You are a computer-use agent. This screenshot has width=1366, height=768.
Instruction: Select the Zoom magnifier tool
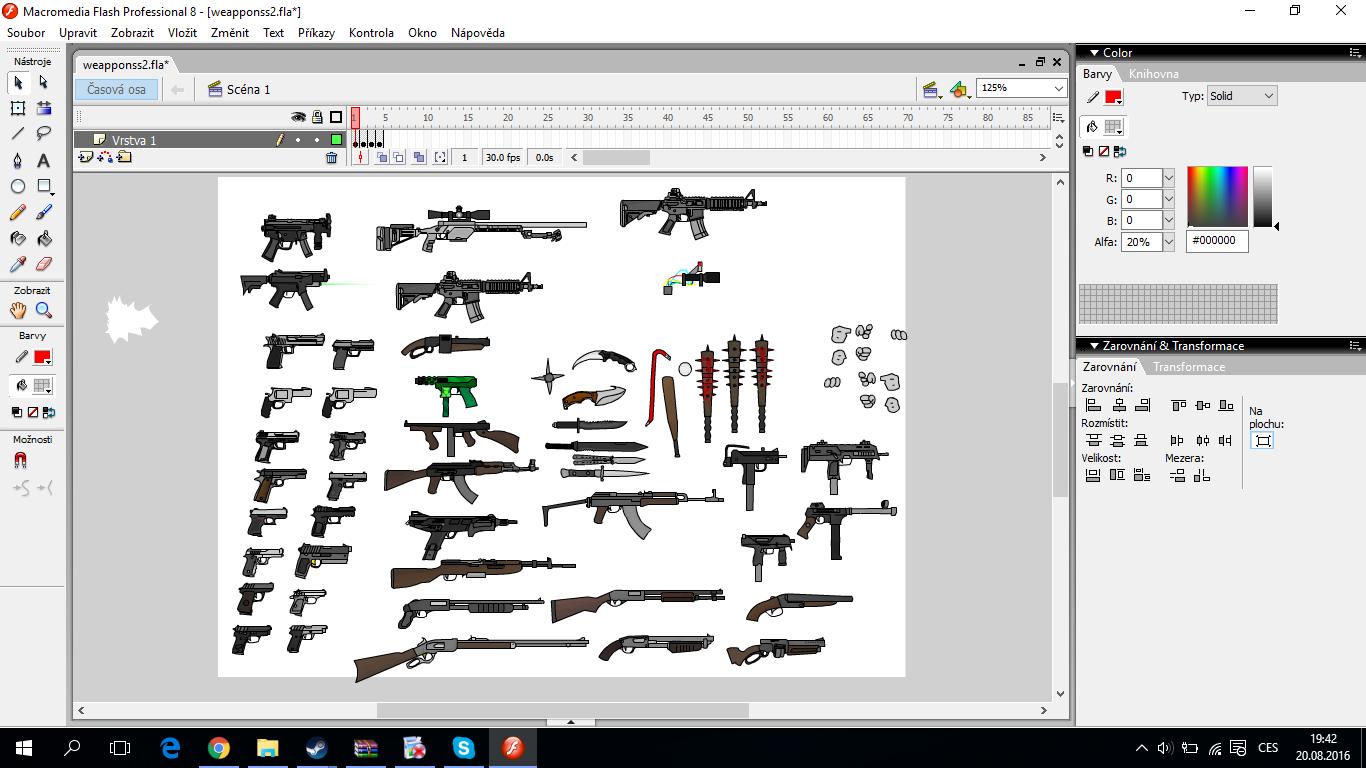pyautogui.click(x=44, y=310)
